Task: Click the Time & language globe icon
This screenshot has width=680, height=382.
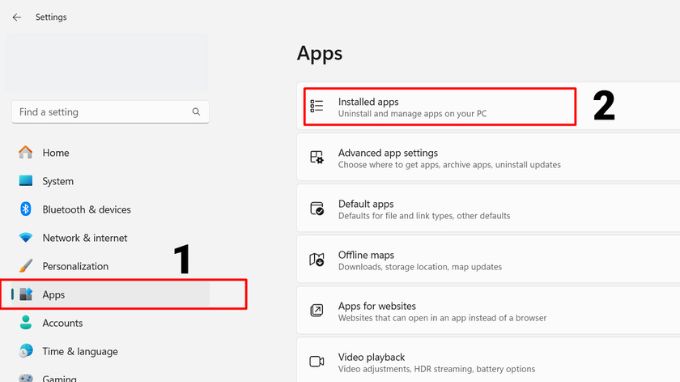Action: [x=26, y=350]
